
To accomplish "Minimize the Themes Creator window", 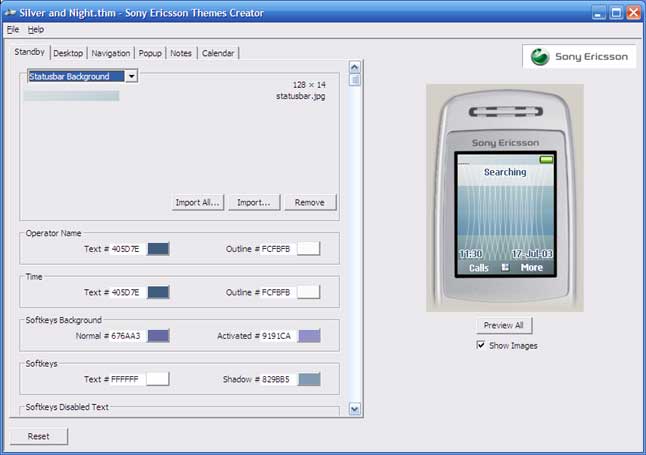I will (x=599, y=13).
